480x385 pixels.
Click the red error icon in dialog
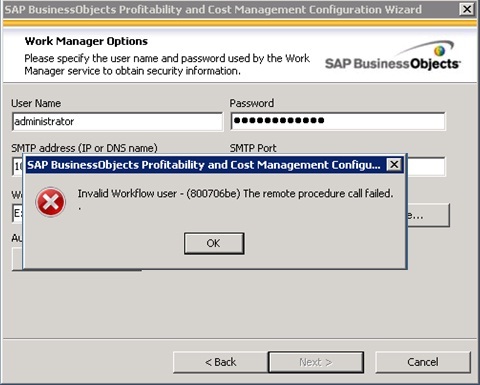(x=50, y=202)
